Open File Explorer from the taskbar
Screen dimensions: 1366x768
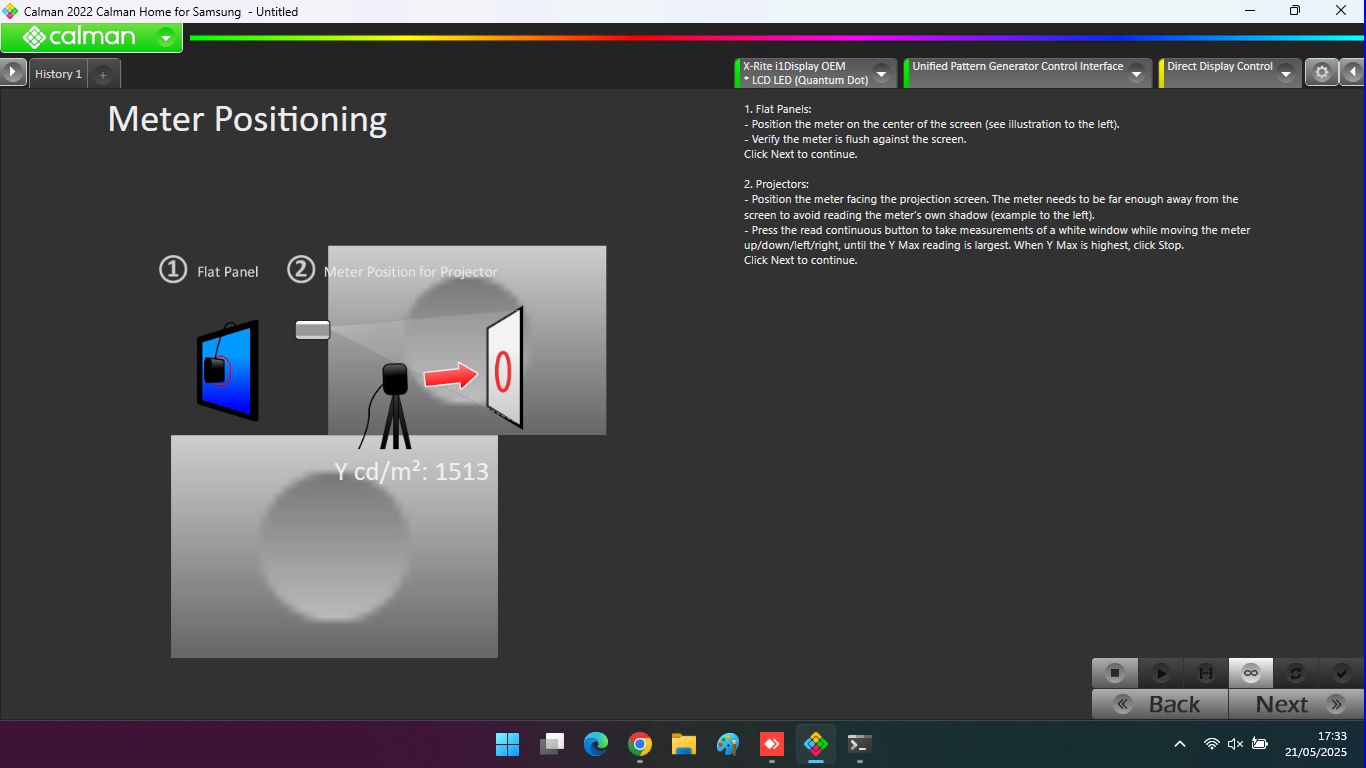pos(684,744)
